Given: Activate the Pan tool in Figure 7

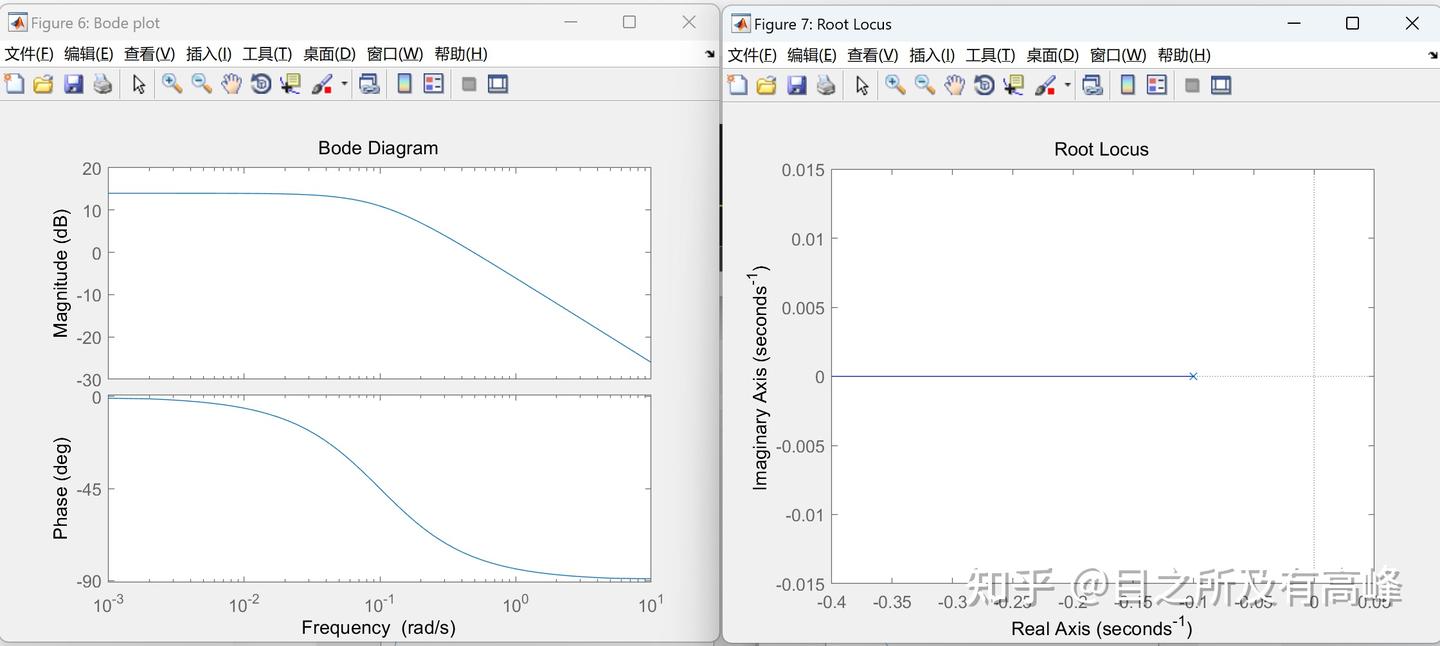Looking at the screenshot, I should click(x=952, y=84).
